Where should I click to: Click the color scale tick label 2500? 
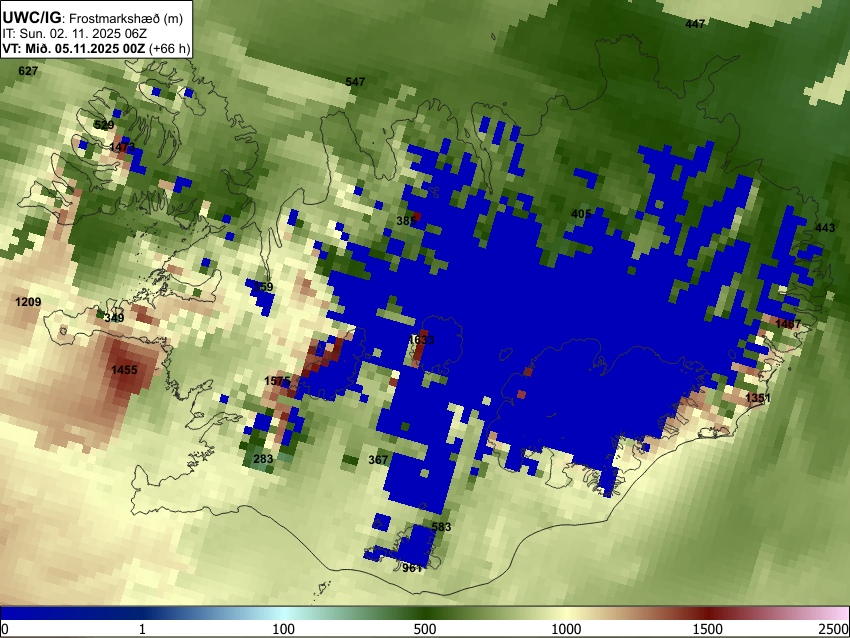click(x=835, y=629)
